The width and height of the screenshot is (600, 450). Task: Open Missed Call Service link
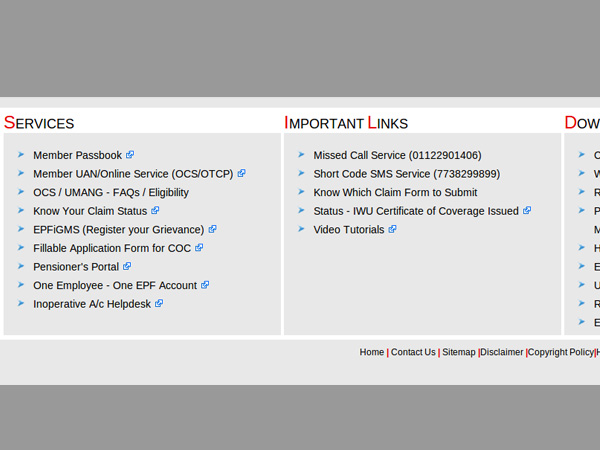396,155
